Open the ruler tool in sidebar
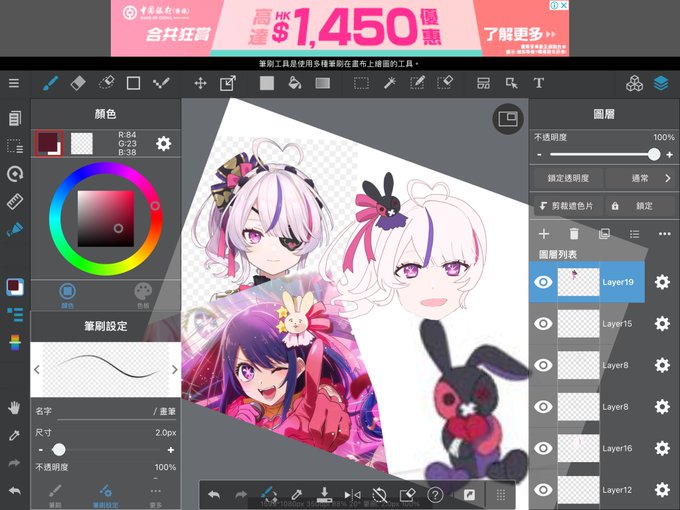 click(15, 202)
